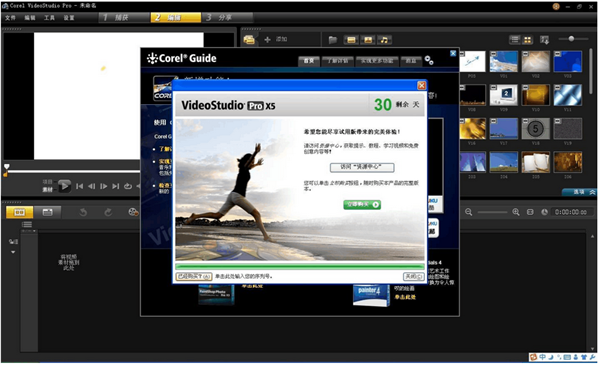Expand the 选项 (Options) panel
Screen dimensions: 600x365
[579, 192]
